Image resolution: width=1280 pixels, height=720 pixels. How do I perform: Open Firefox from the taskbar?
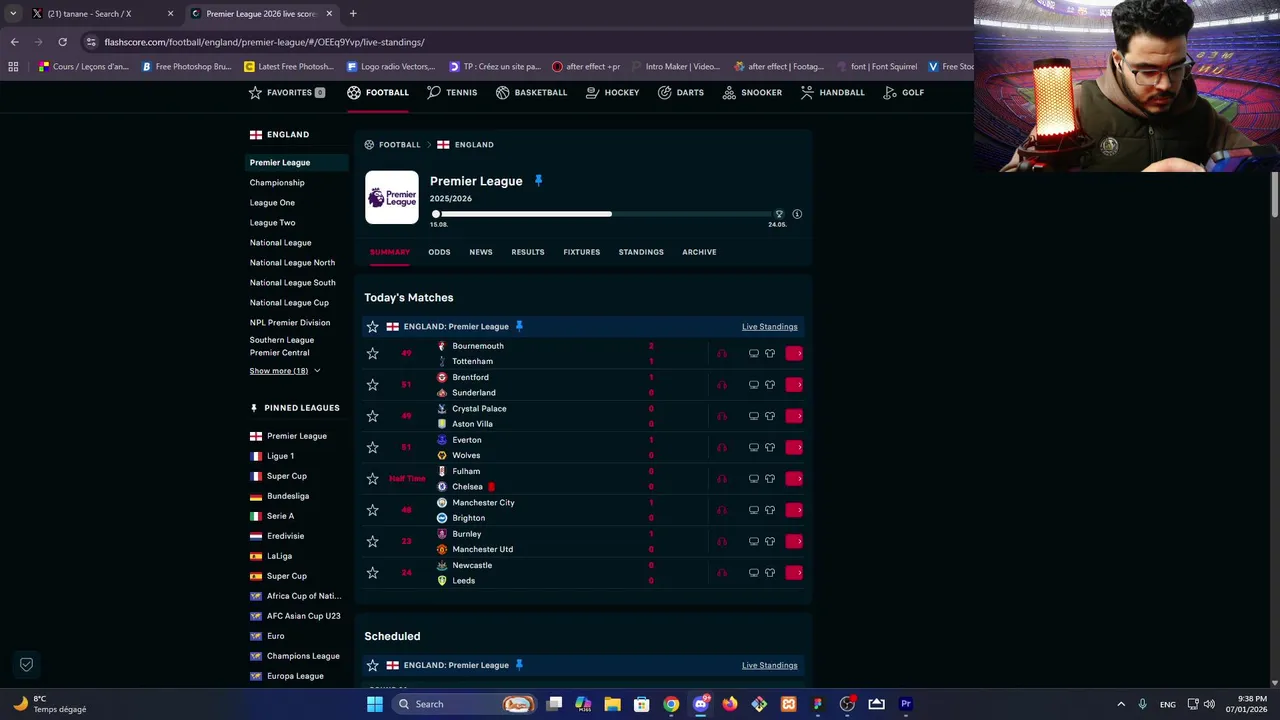pos(730,704)
